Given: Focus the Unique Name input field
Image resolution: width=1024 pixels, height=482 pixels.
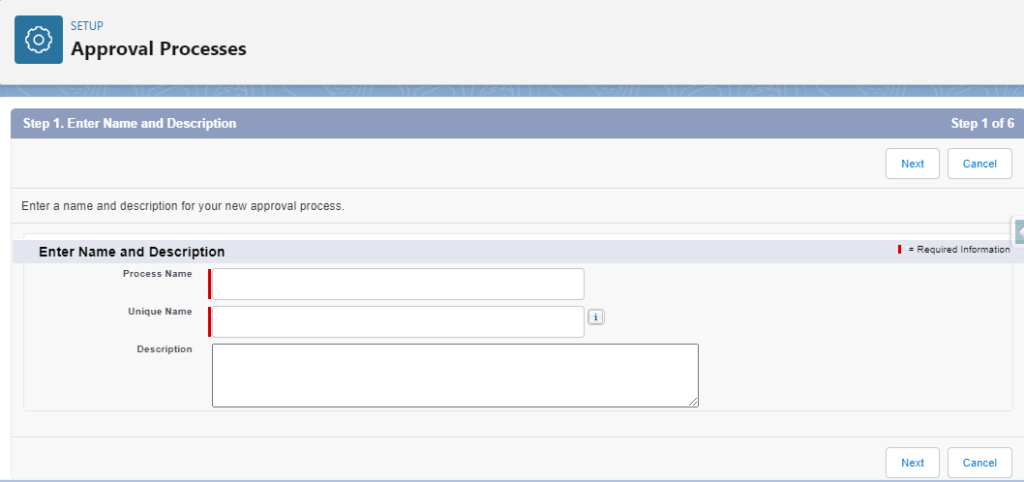Looking at the screenshot, I should coord(398,322).
